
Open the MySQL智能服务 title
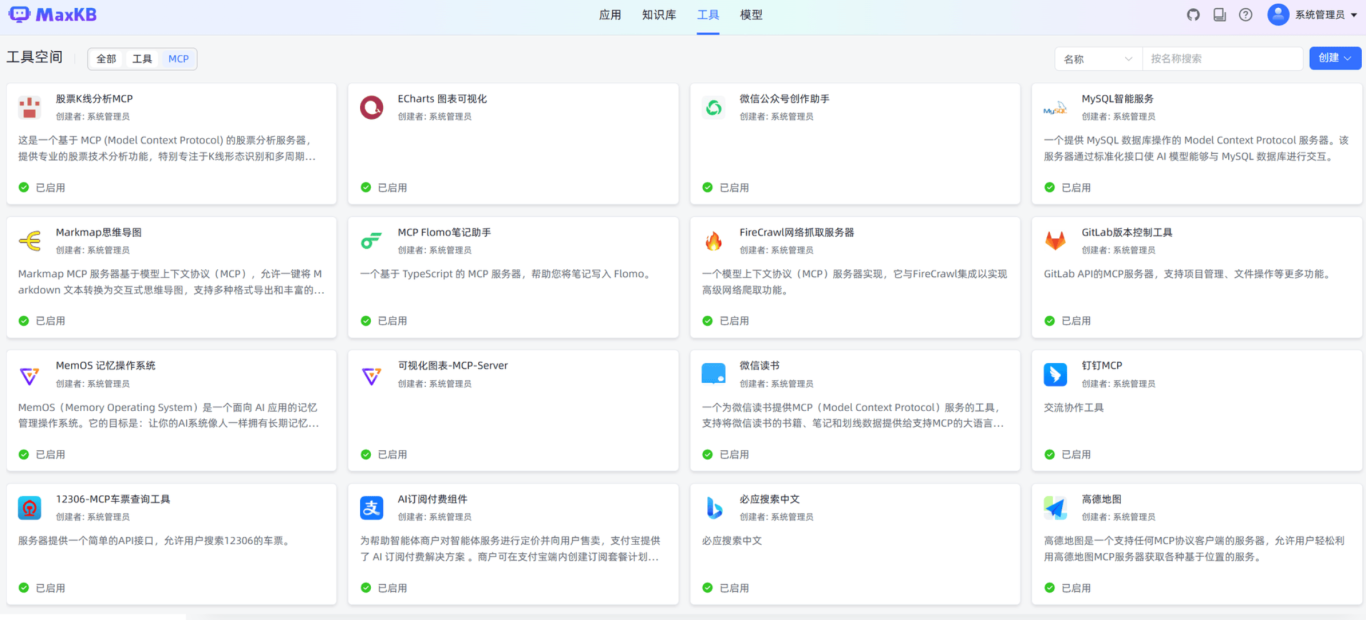tap(1118, 99)
